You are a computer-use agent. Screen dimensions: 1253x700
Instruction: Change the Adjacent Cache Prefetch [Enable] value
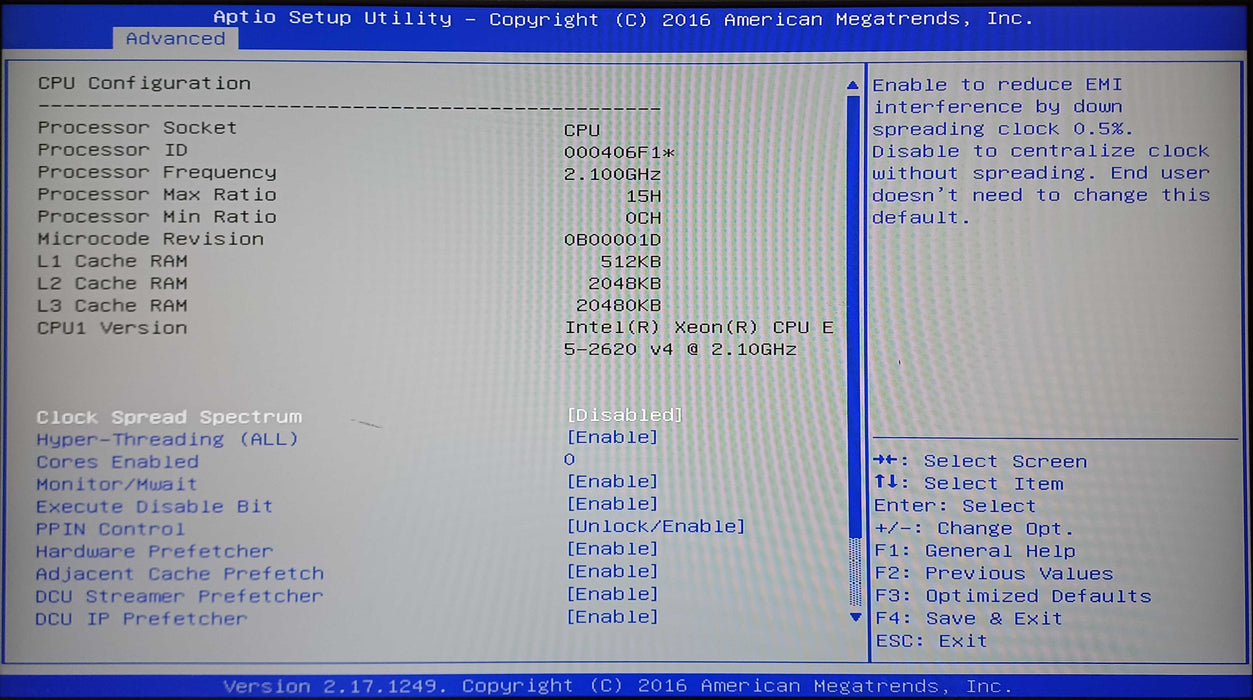(613, 572)
